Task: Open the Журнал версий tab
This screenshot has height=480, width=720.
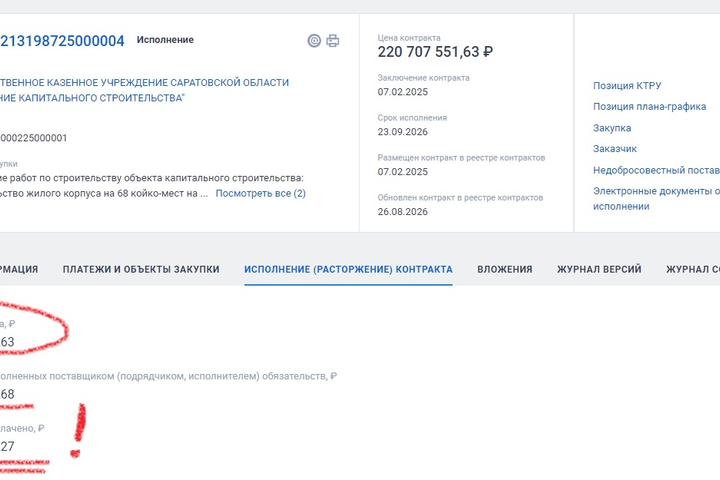Action: click(x=599, y=269)
